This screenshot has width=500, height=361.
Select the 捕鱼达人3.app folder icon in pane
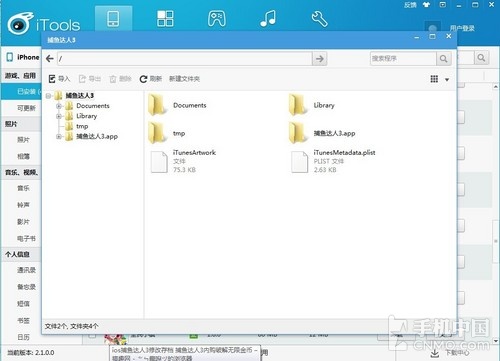pyautogui.click(x=298, y=133)
